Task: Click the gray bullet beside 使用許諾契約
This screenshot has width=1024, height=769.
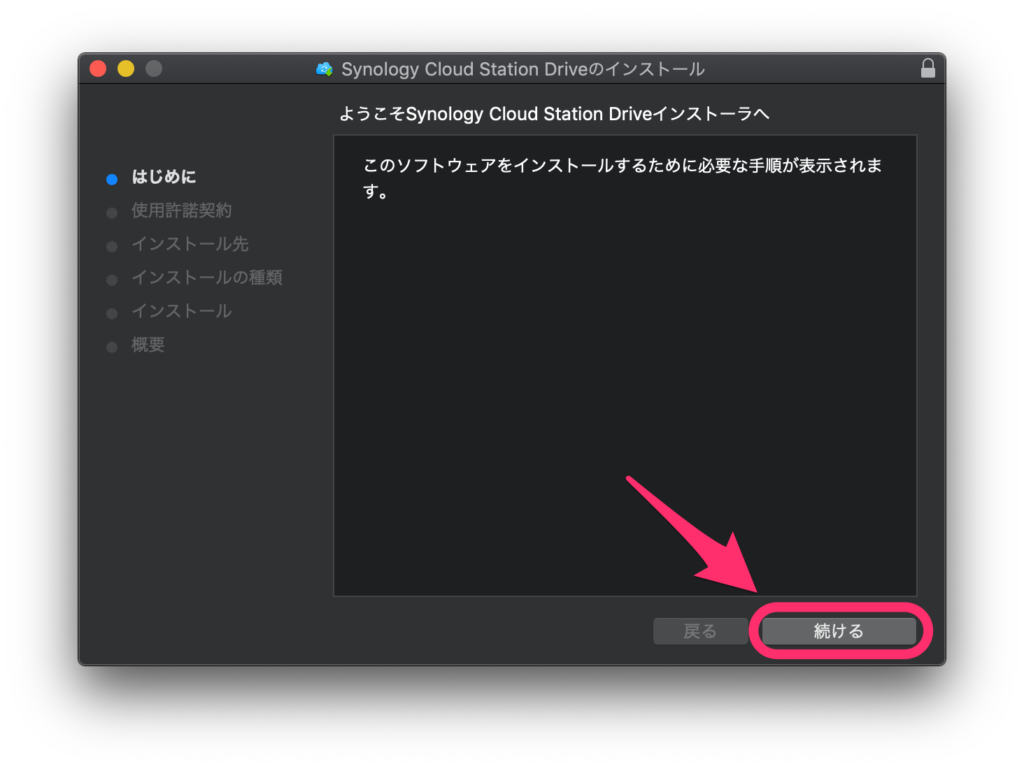Action: click(x=112, y=212)
